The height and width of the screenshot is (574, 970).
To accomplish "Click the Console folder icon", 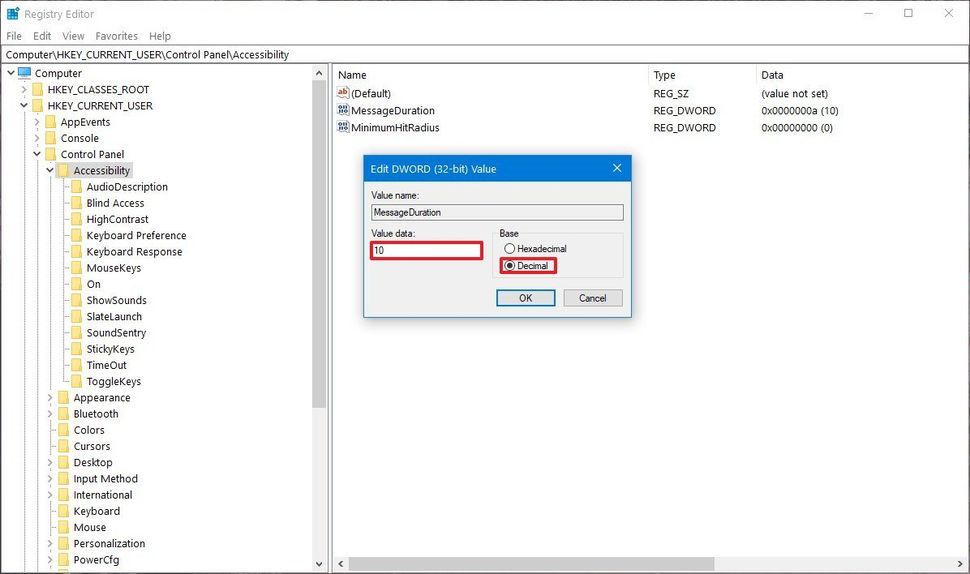I will [x=51, y=138].
